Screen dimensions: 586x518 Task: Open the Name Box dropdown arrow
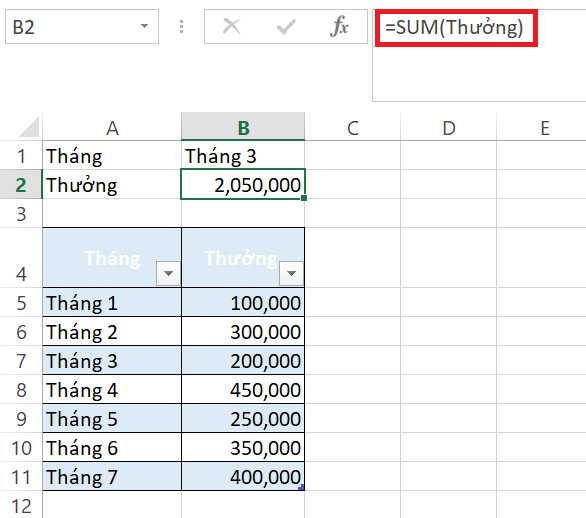point(144,26)
